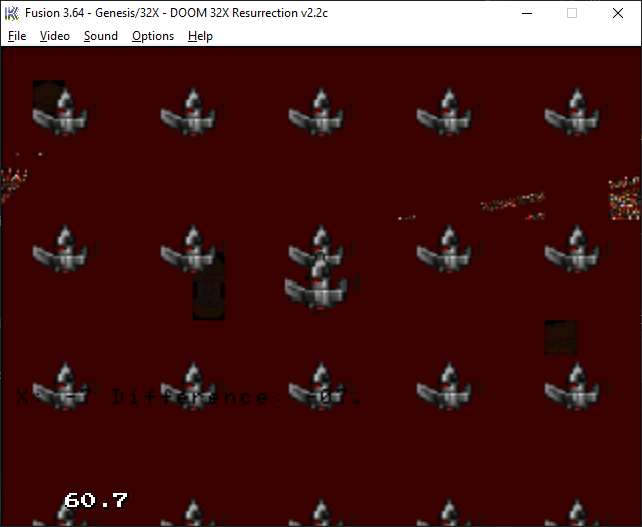The width and height of the screenshot is (642, 527).
Task: Click the second rocket in top row
Action: 190,112
